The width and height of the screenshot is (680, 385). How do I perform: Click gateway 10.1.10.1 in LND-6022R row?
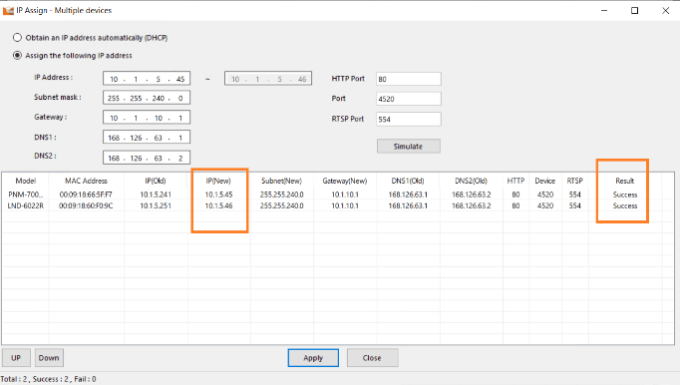(x=345, y=206)
